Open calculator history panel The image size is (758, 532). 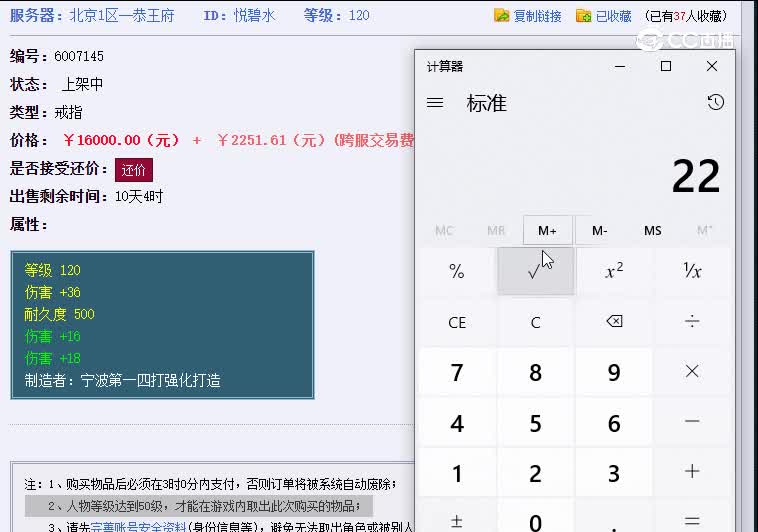click(715, 102)
